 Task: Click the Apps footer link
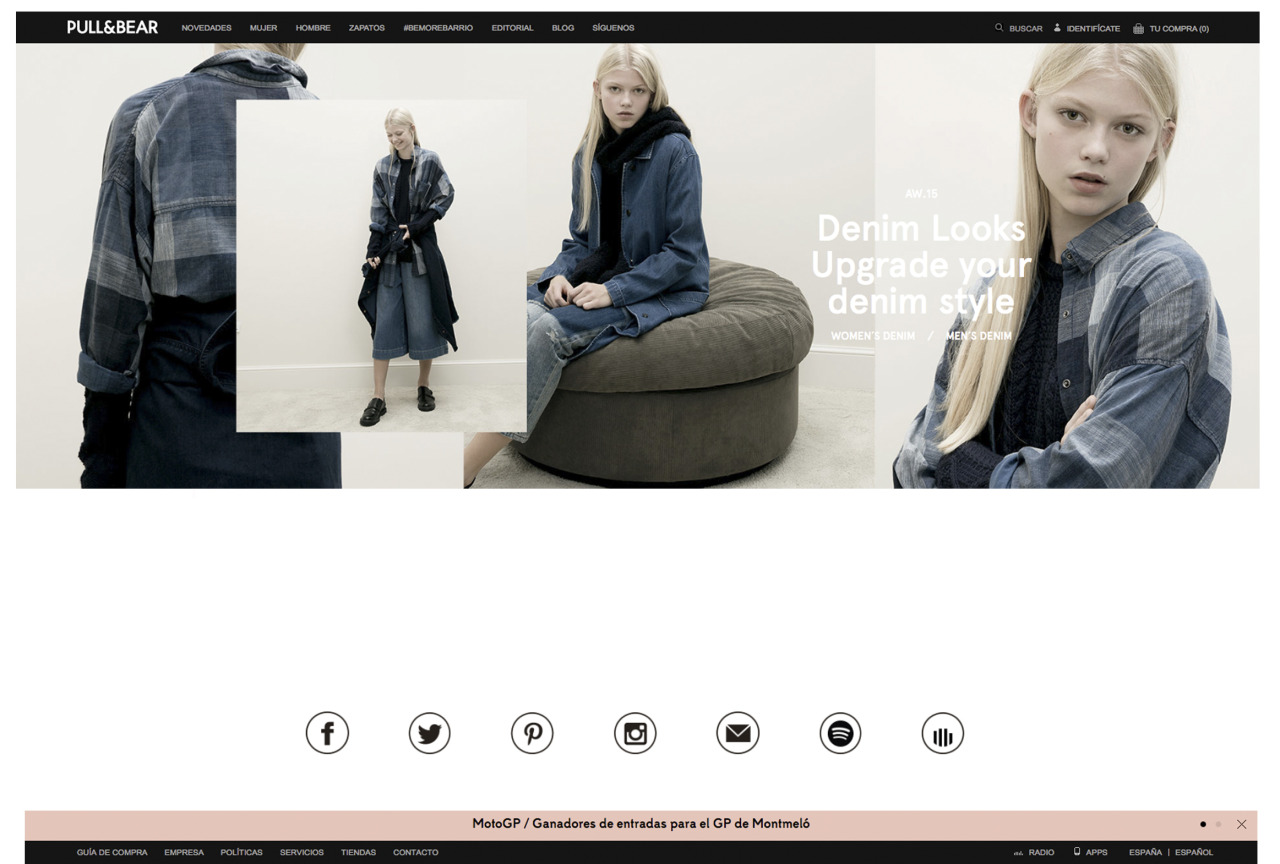coord(1097,852)
